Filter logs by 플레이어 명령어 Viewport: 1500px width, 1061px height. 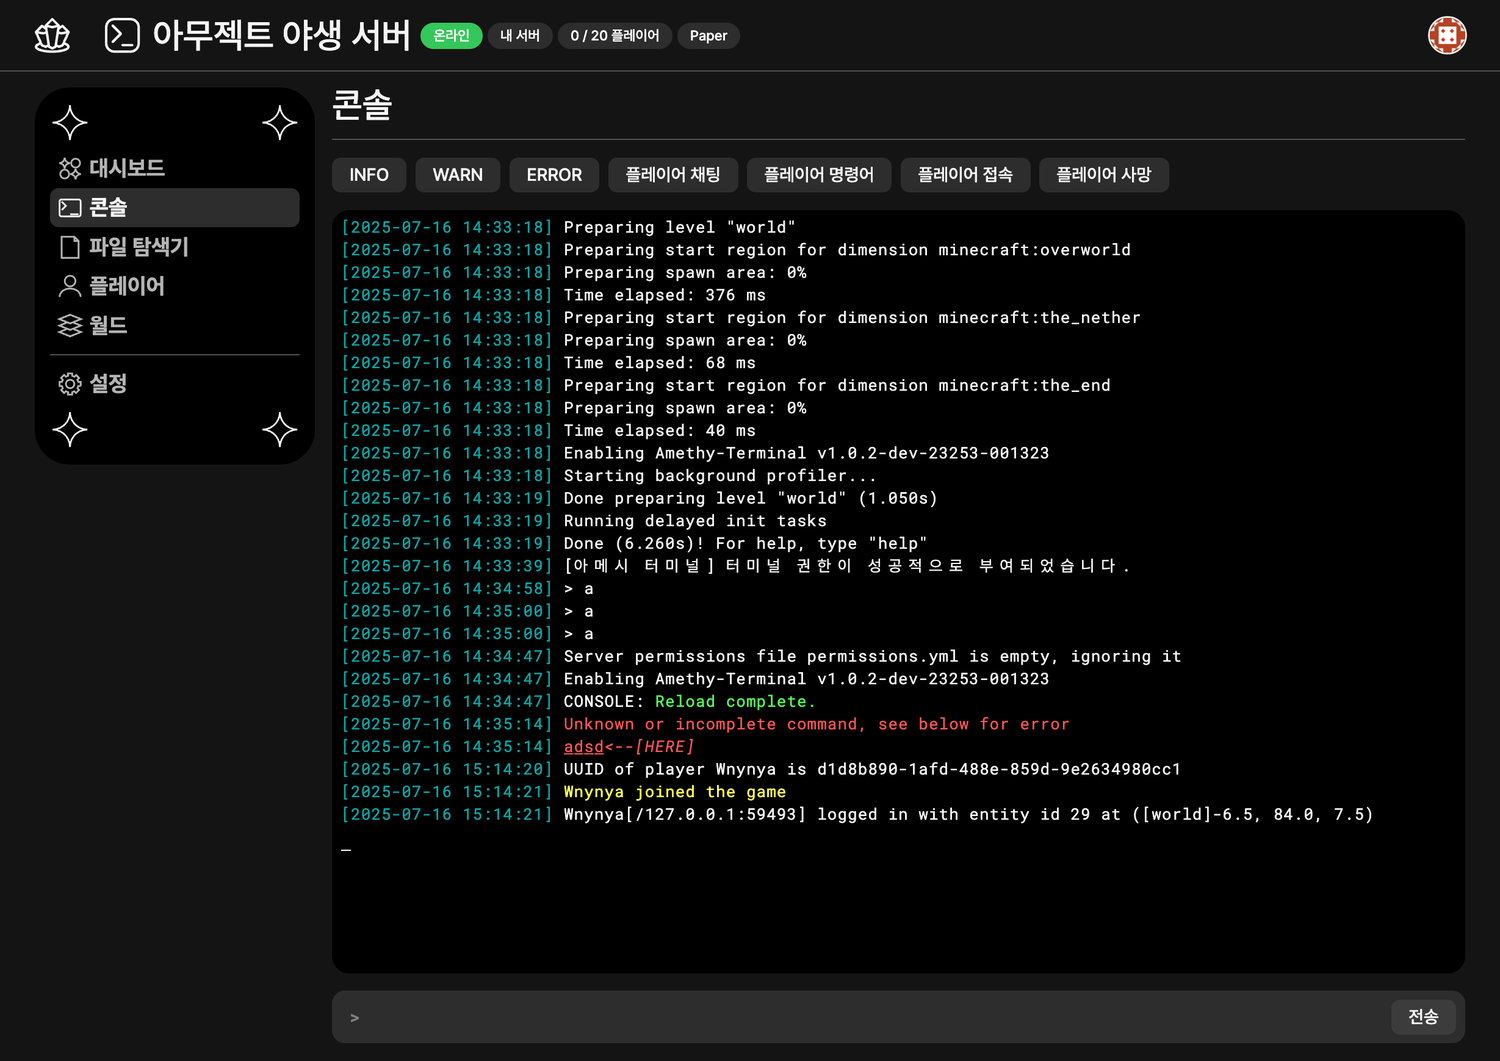pos(819,175)
